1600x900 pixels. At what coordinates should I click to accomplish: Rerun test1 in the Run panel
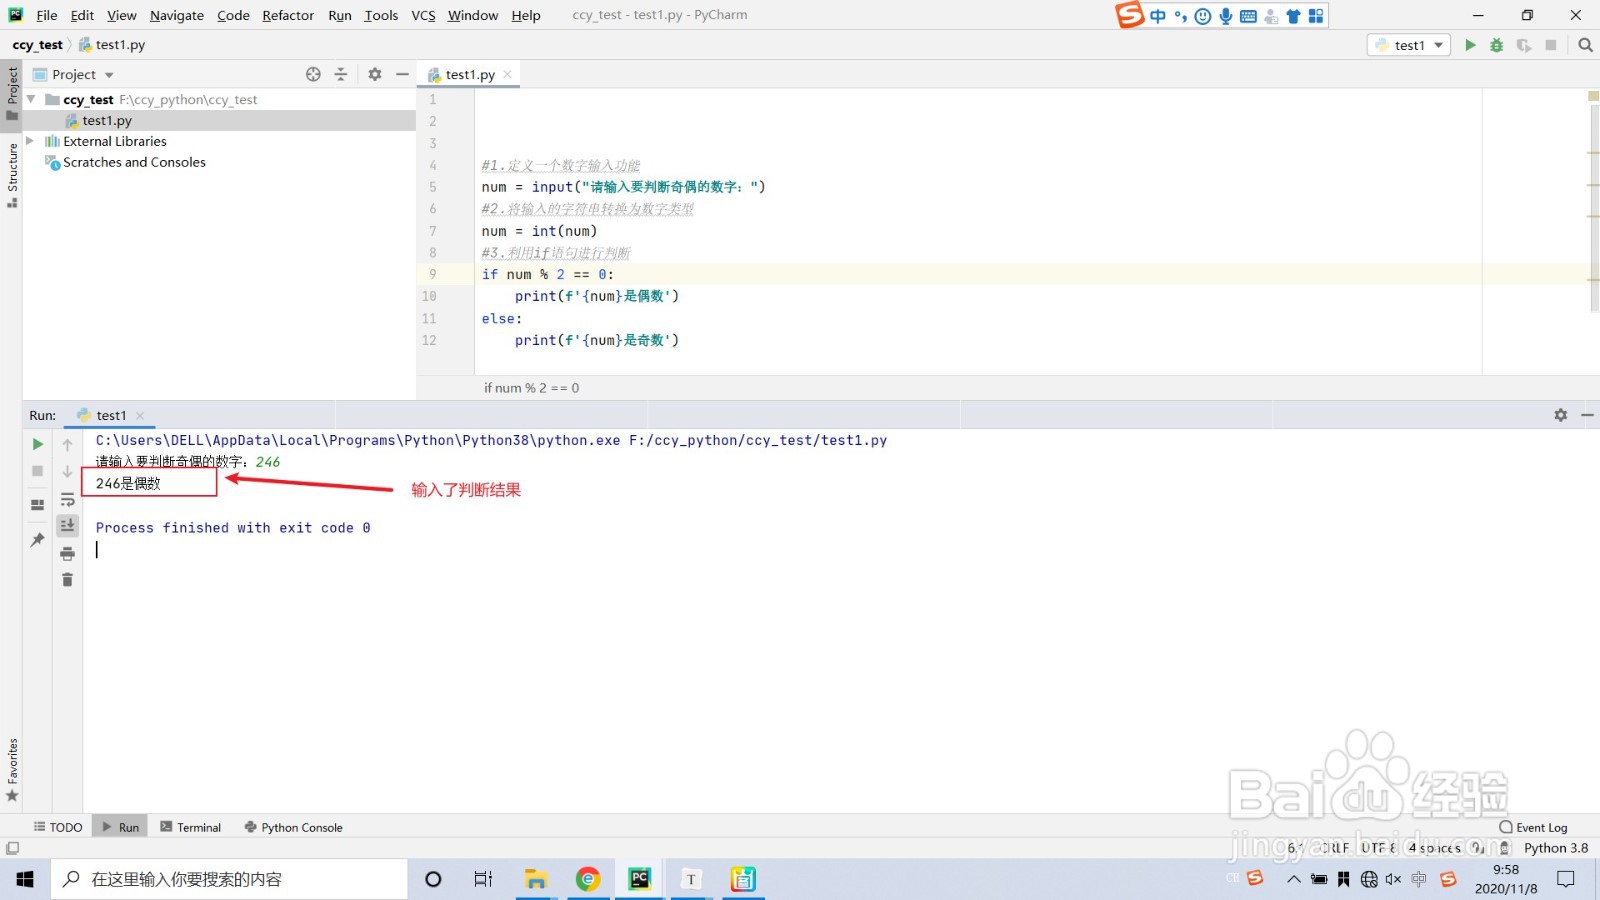[x=38, y=444]
